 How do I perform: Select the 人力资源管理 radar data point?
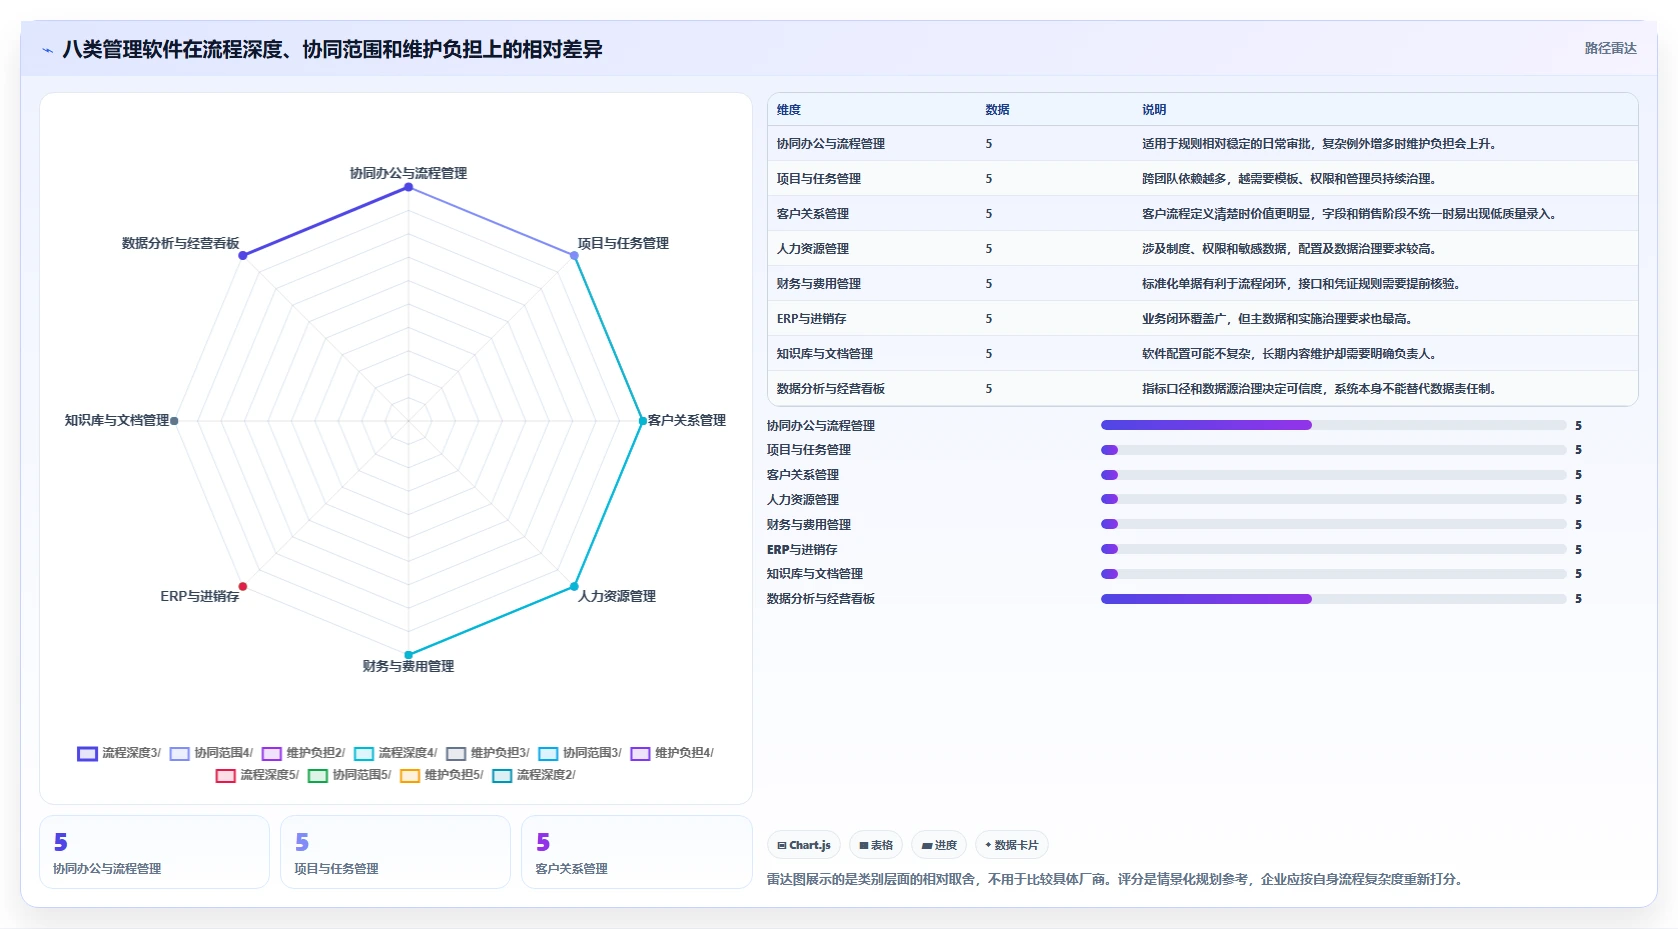574,586
